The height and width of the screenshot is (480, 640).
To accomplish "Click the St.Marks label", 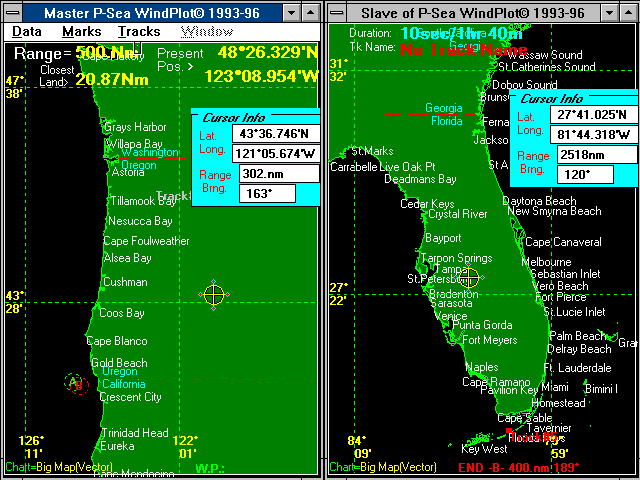I will [372, 151].
